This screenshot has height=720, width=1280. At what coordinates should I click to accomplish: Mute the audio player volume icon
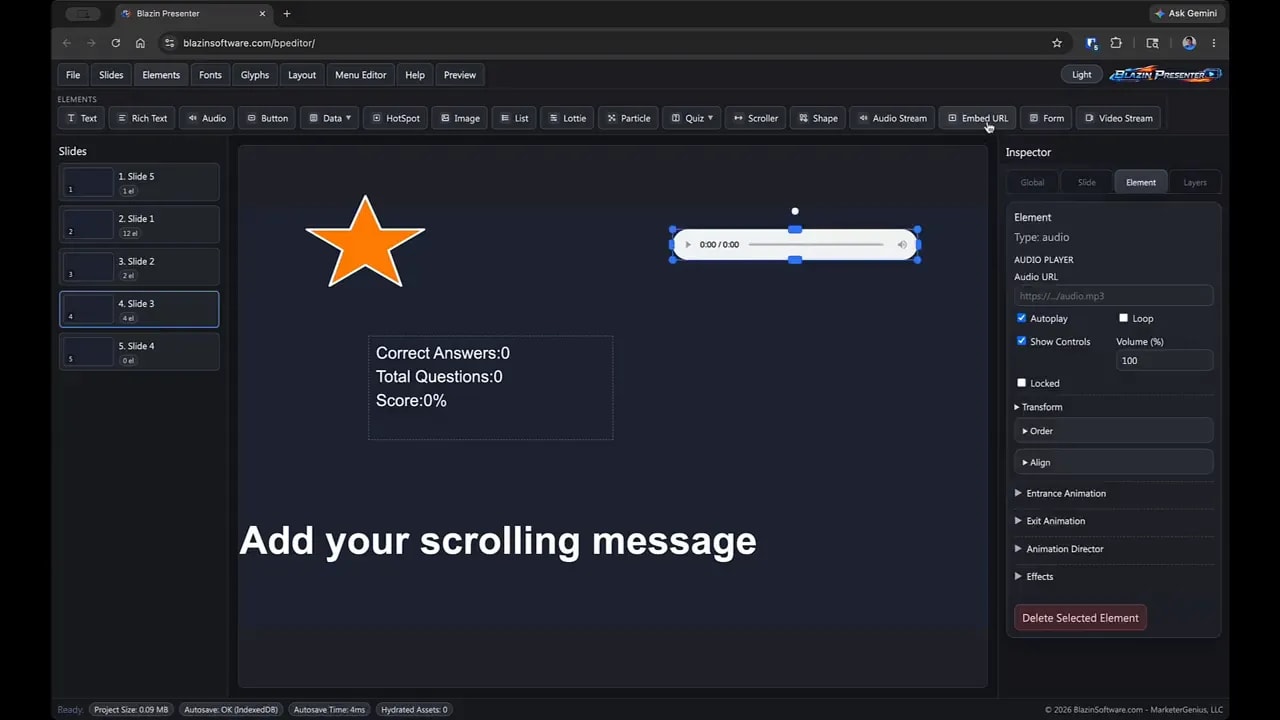click(x=902, y=245)
